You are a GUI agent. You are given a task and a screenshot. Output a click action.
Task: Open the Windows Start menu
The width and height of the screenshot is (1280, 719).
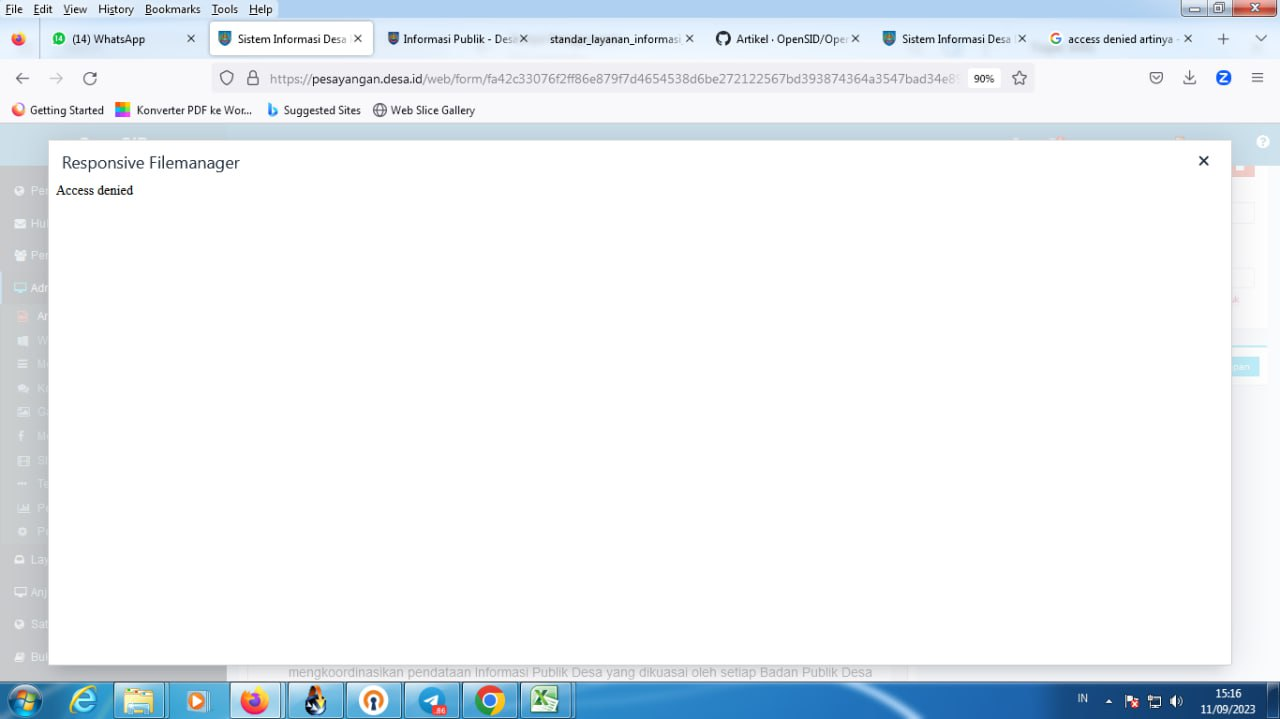tap(24, 701)
